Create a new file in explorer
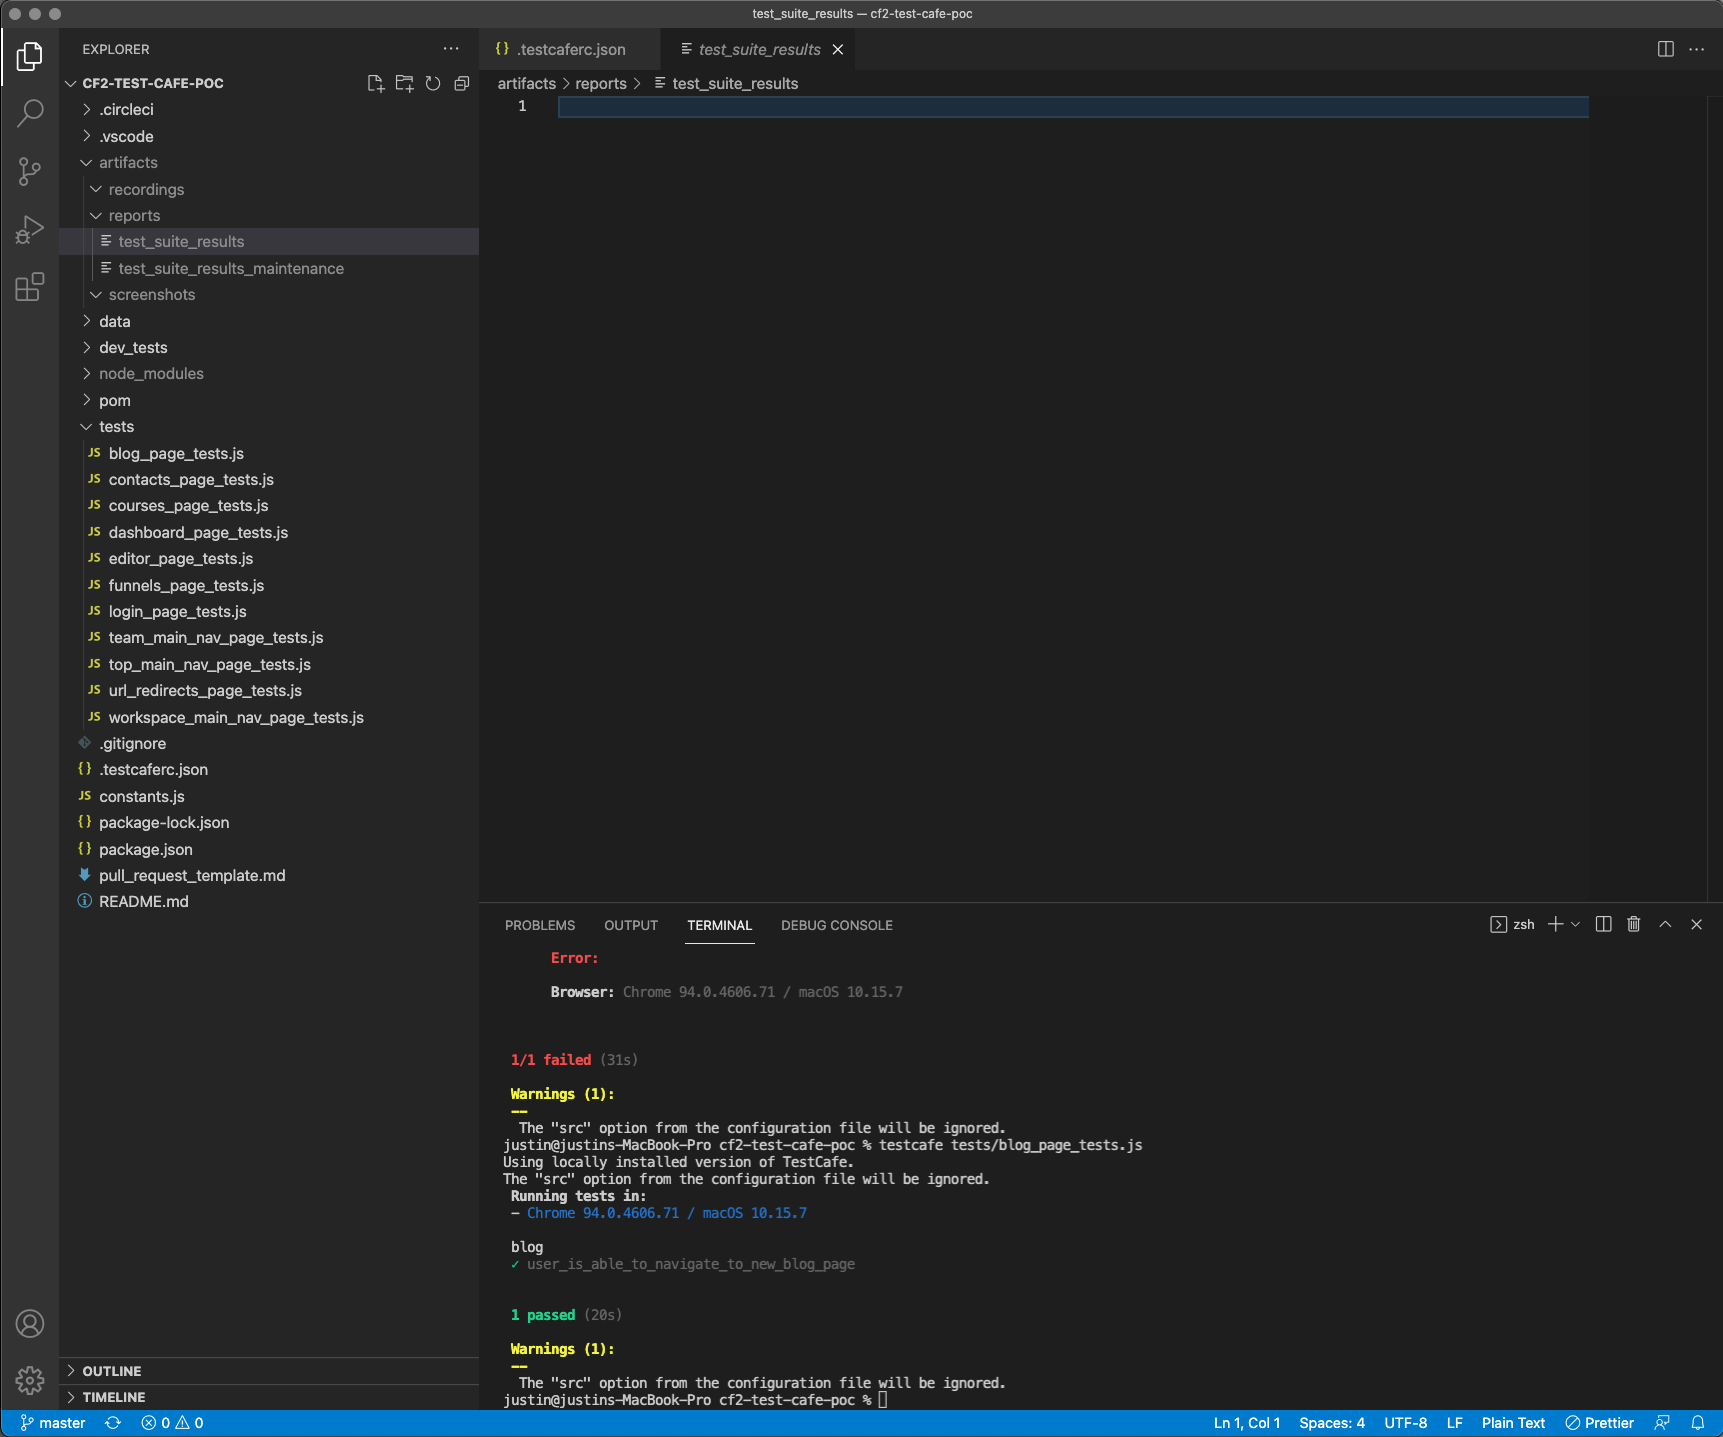Screen dimensions: 1723x1437 coord(376,83)
